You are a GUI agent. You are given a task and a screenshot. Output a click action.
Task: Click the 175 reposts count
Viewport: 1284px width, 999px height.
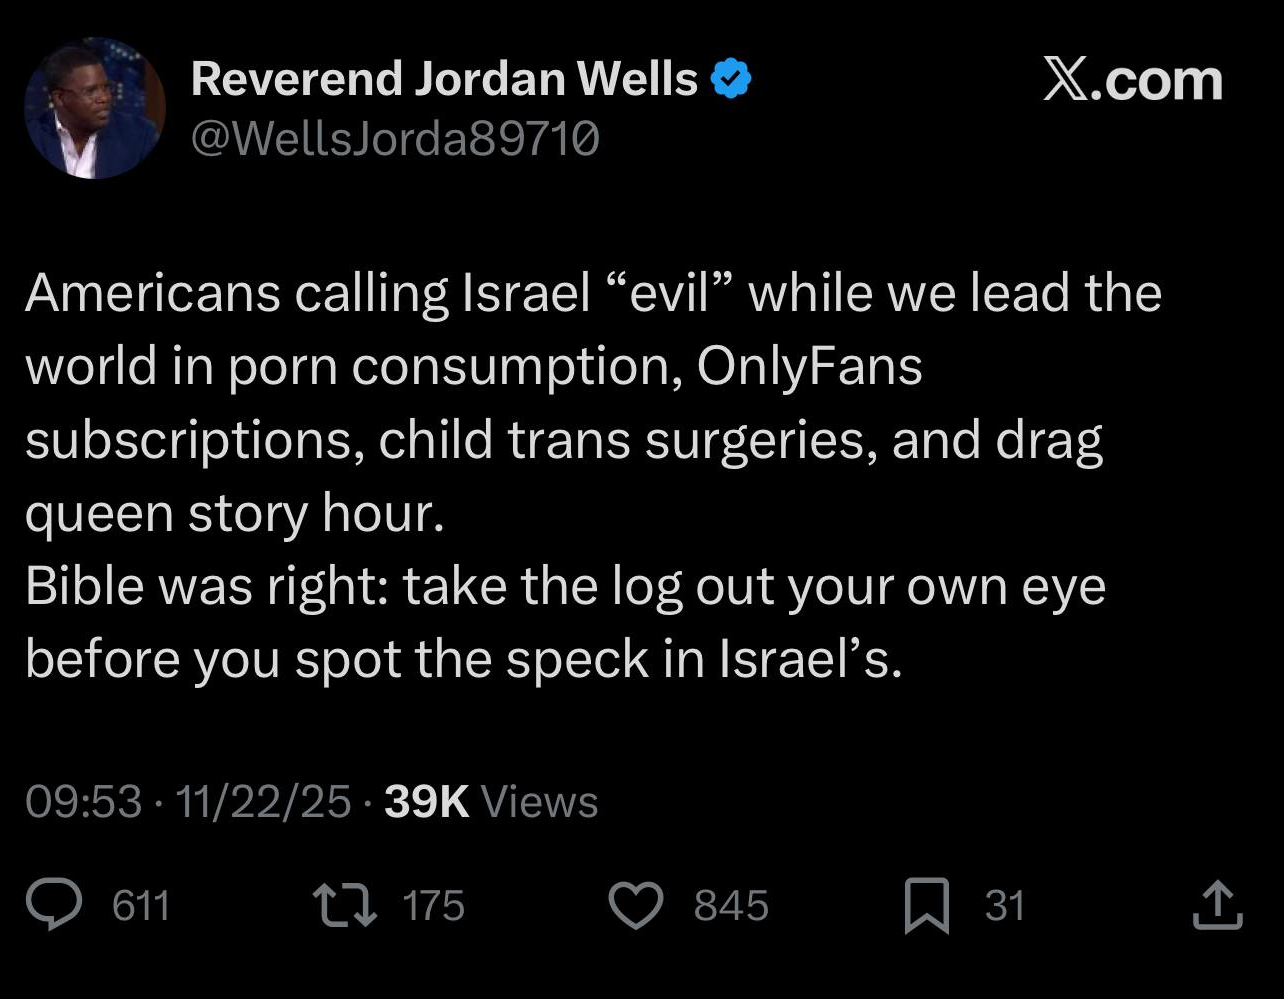(x=433, y=906)
